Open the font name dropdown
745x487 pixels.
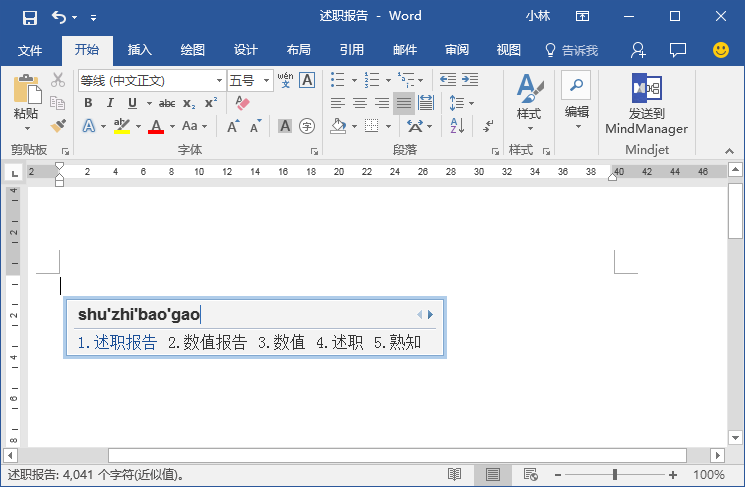pyautogui.click(x=219, y=80)
